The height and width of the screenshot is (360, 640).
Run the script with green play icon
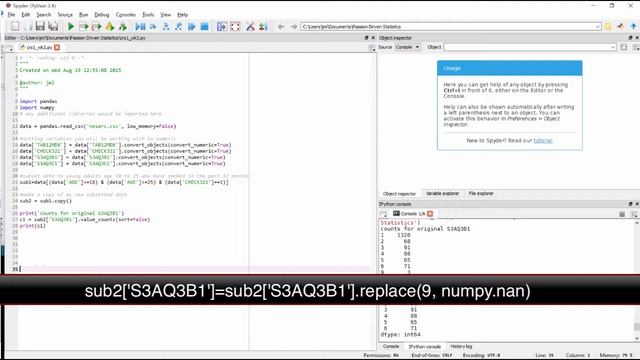click(71, 27)
